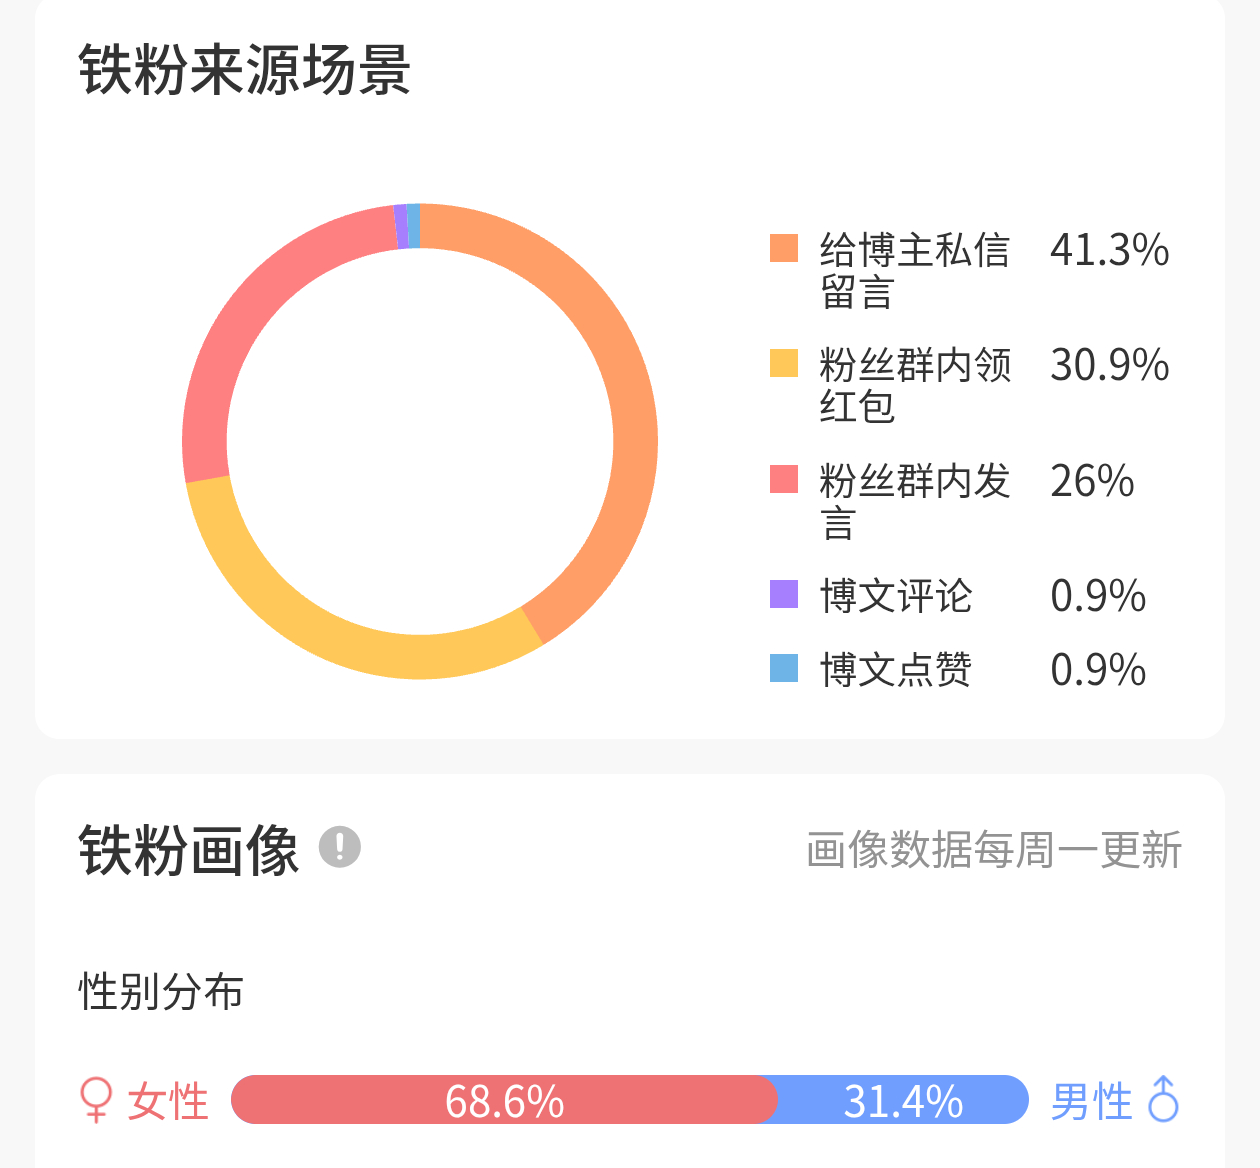Select the purple 博文评论 legend swatch
The image size is (1260, 1168).
pyautogui.click(x=784, y=594)
